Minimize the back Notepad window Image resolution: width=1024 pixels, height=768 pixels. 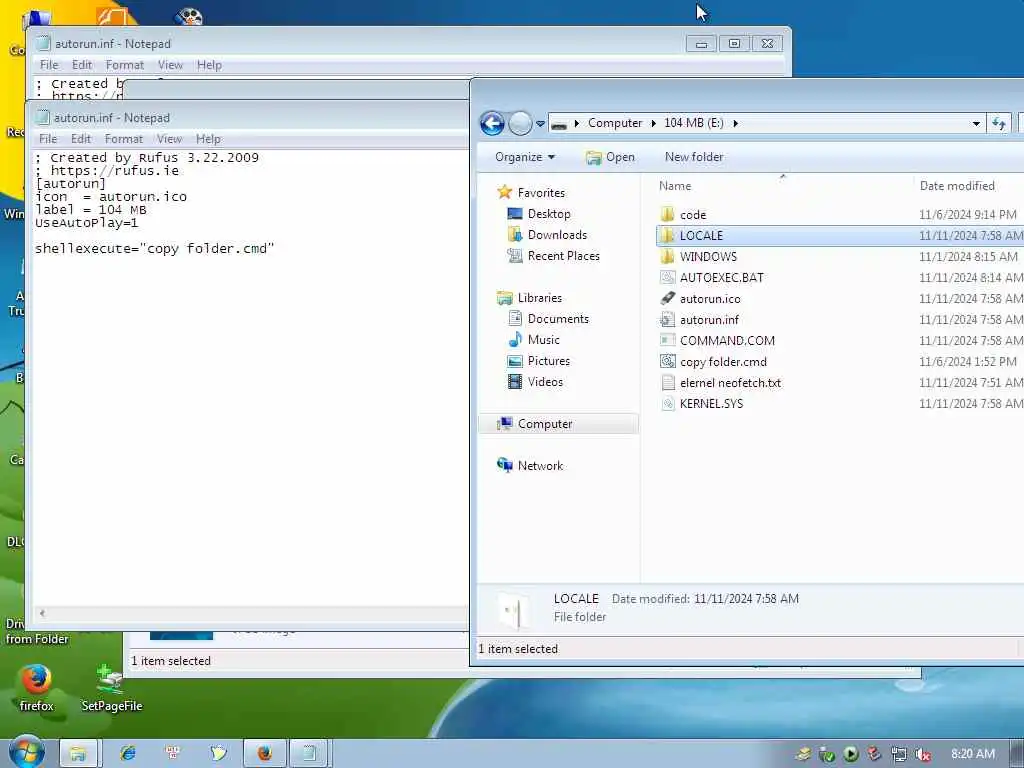[x=701, y=44]
